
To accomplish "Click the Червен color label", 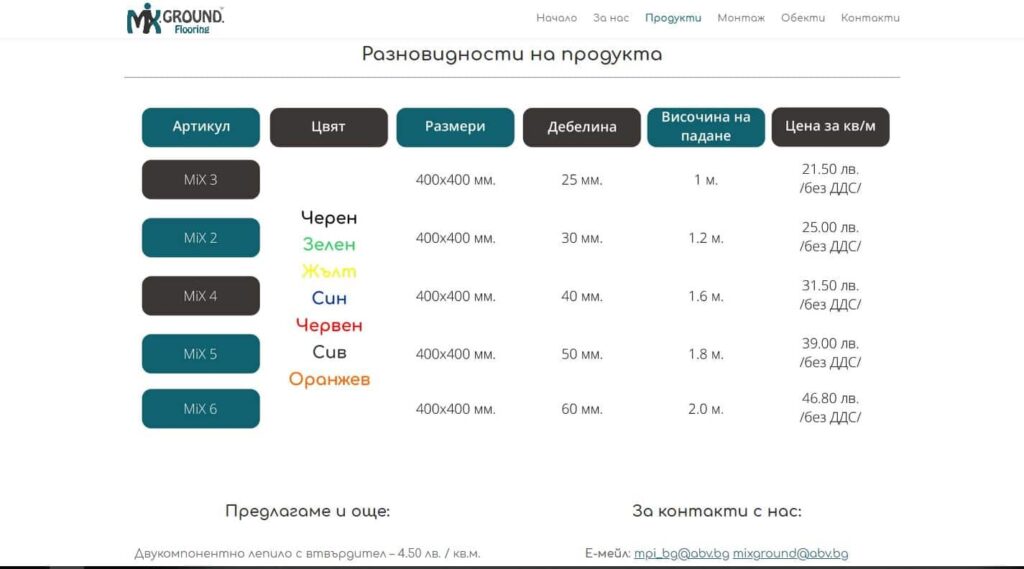I will pyautogui.click(x=329, y=325).
